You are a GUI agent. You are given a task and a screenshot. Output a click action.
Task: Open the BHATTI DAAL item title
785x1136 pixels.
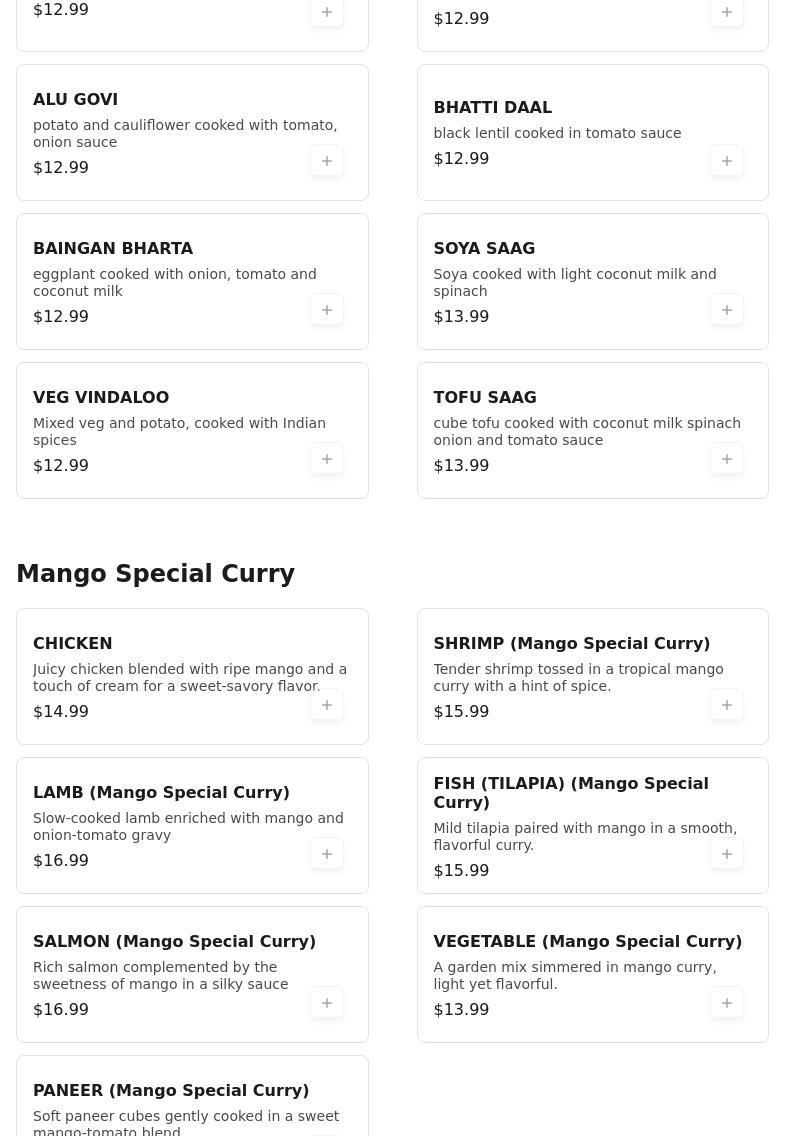tap(492, 107)
